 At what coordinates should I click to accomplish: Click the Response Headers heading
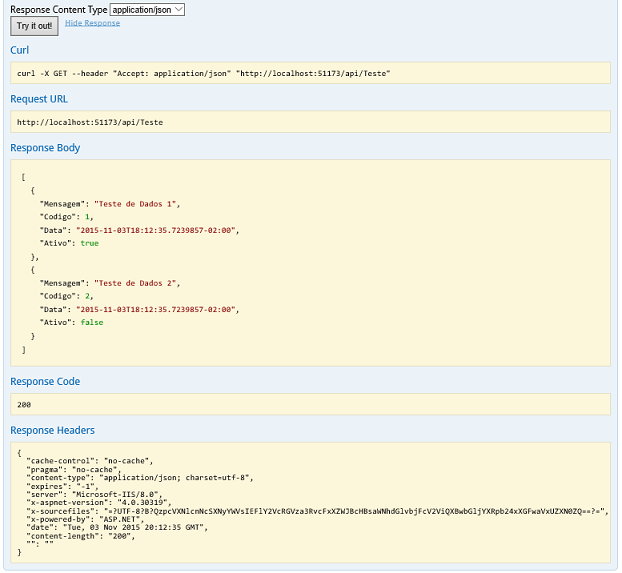[x=52, y=430]
